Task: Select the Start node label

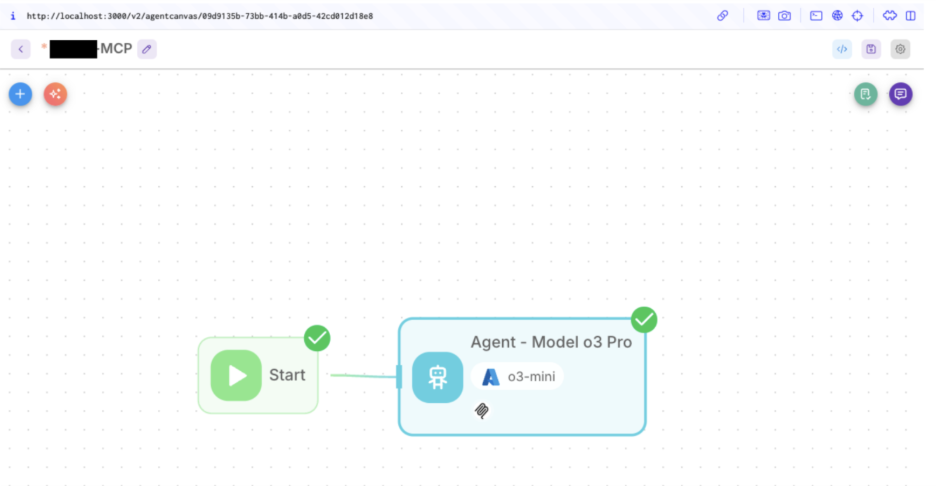Action: [287, 375]
